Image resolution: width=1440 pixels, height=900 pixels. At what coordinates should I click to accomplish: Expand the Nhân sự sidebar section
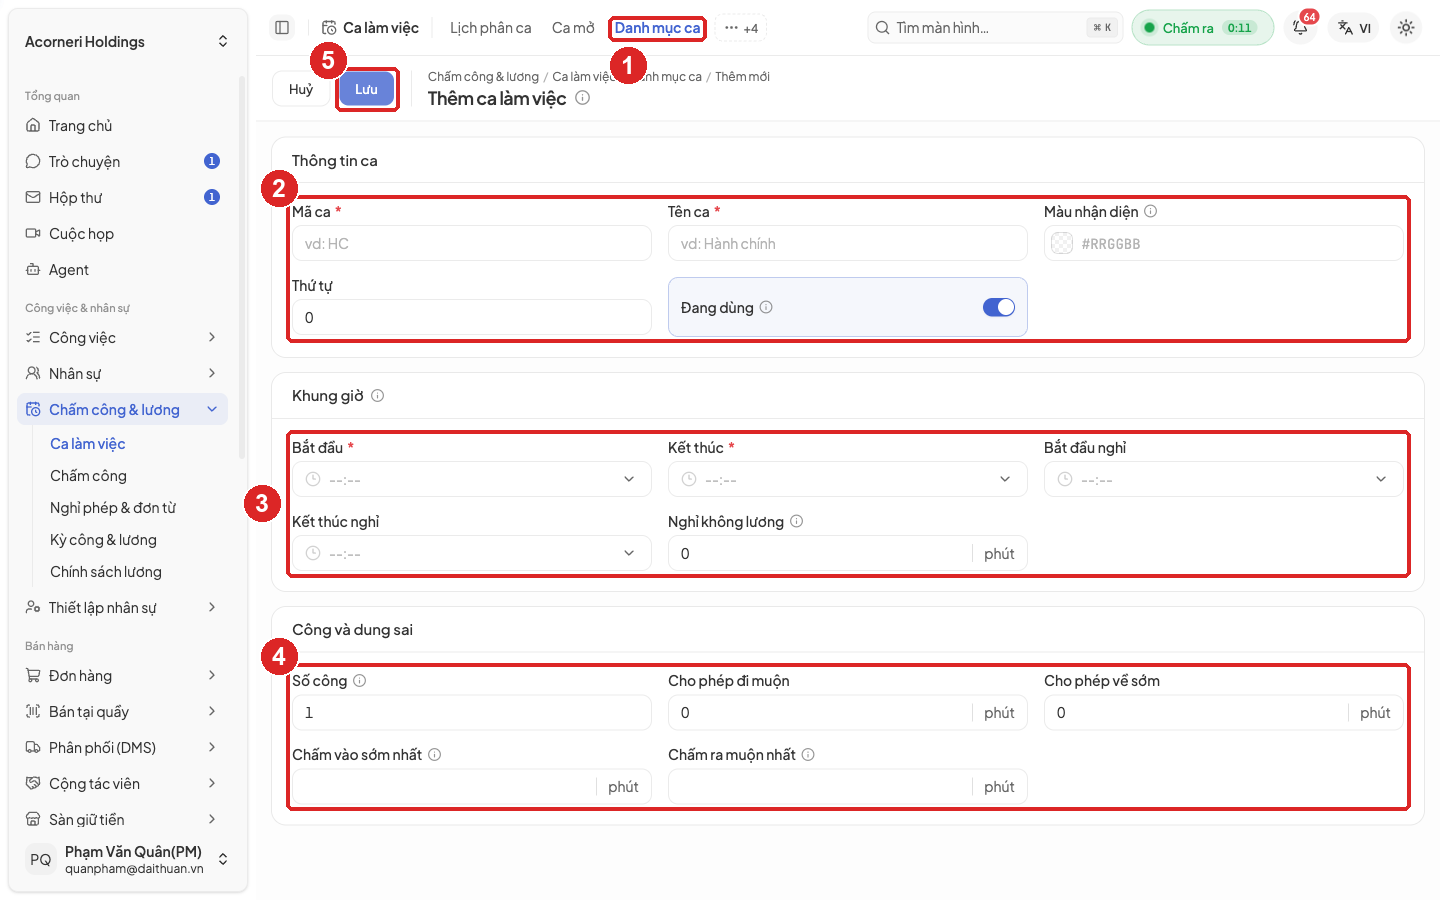pyautogui.click(x=123, y=374)
